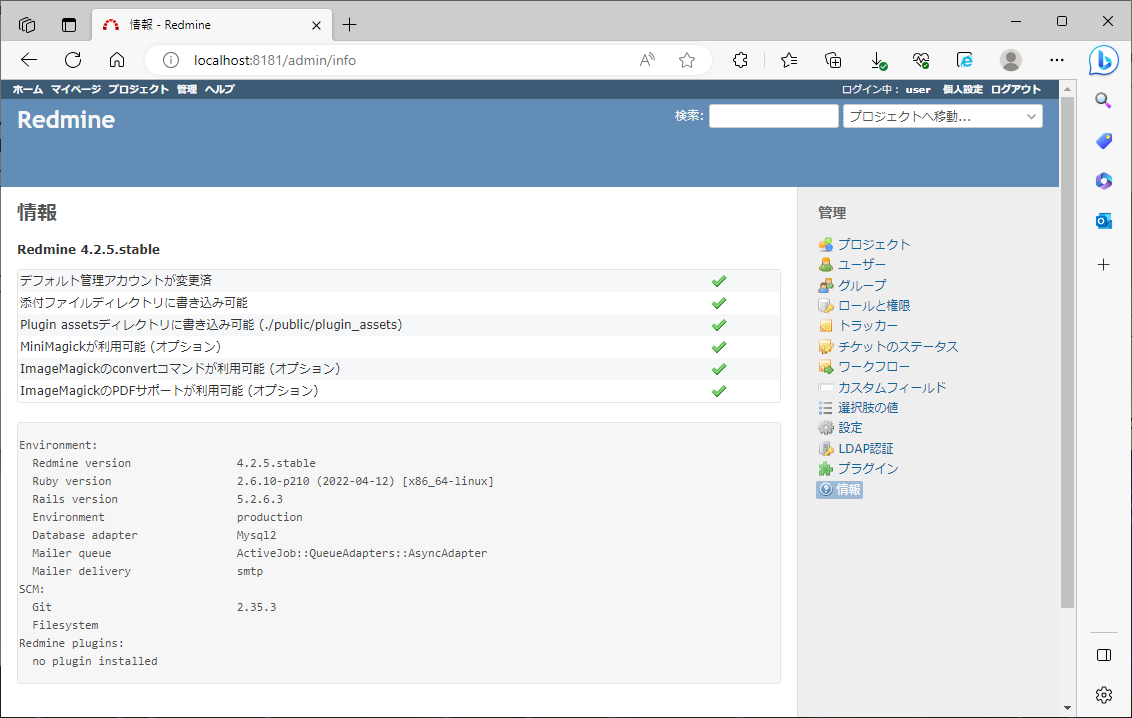Open マイページ in top menu
The height and width of the screenshot is (718, 1132).
(x=76, y=89)
